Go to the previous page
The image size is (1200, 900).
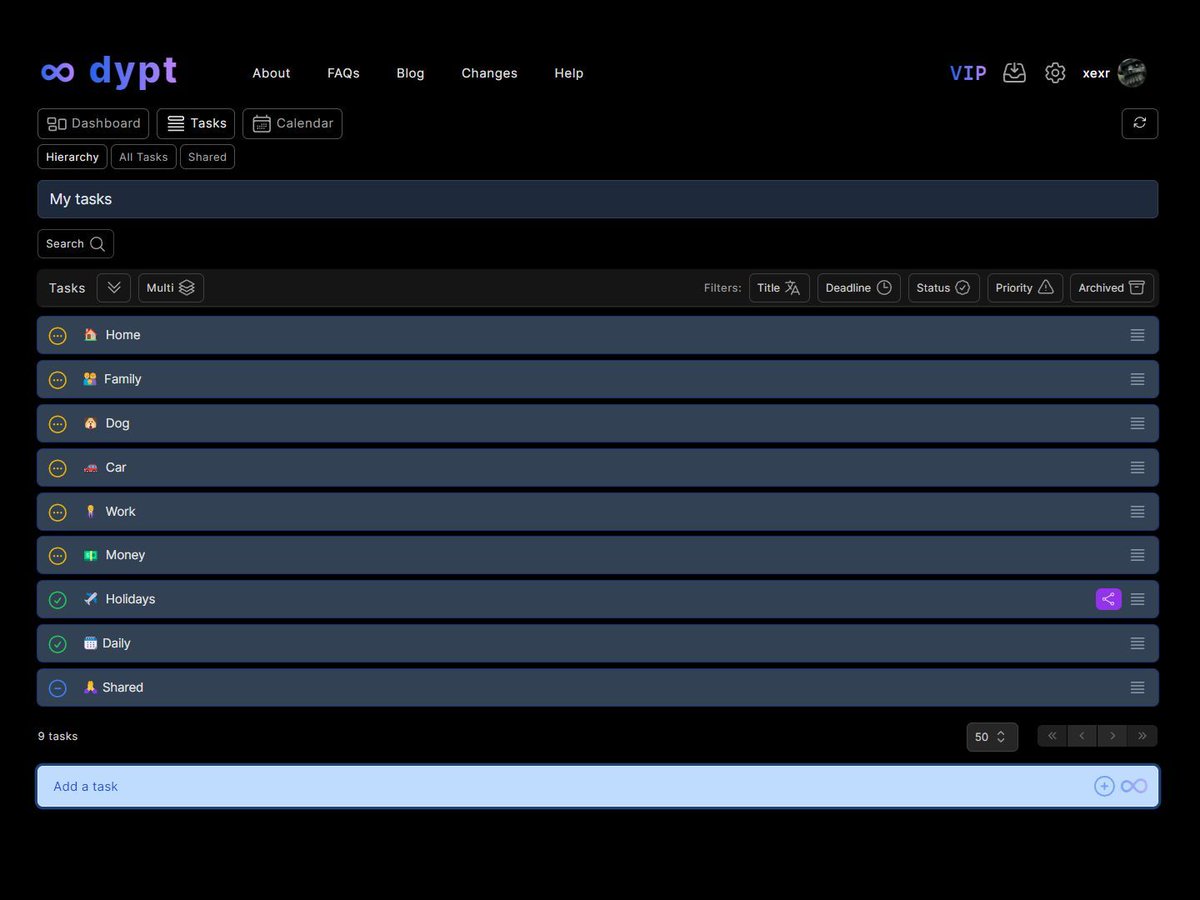[1082, 736]
